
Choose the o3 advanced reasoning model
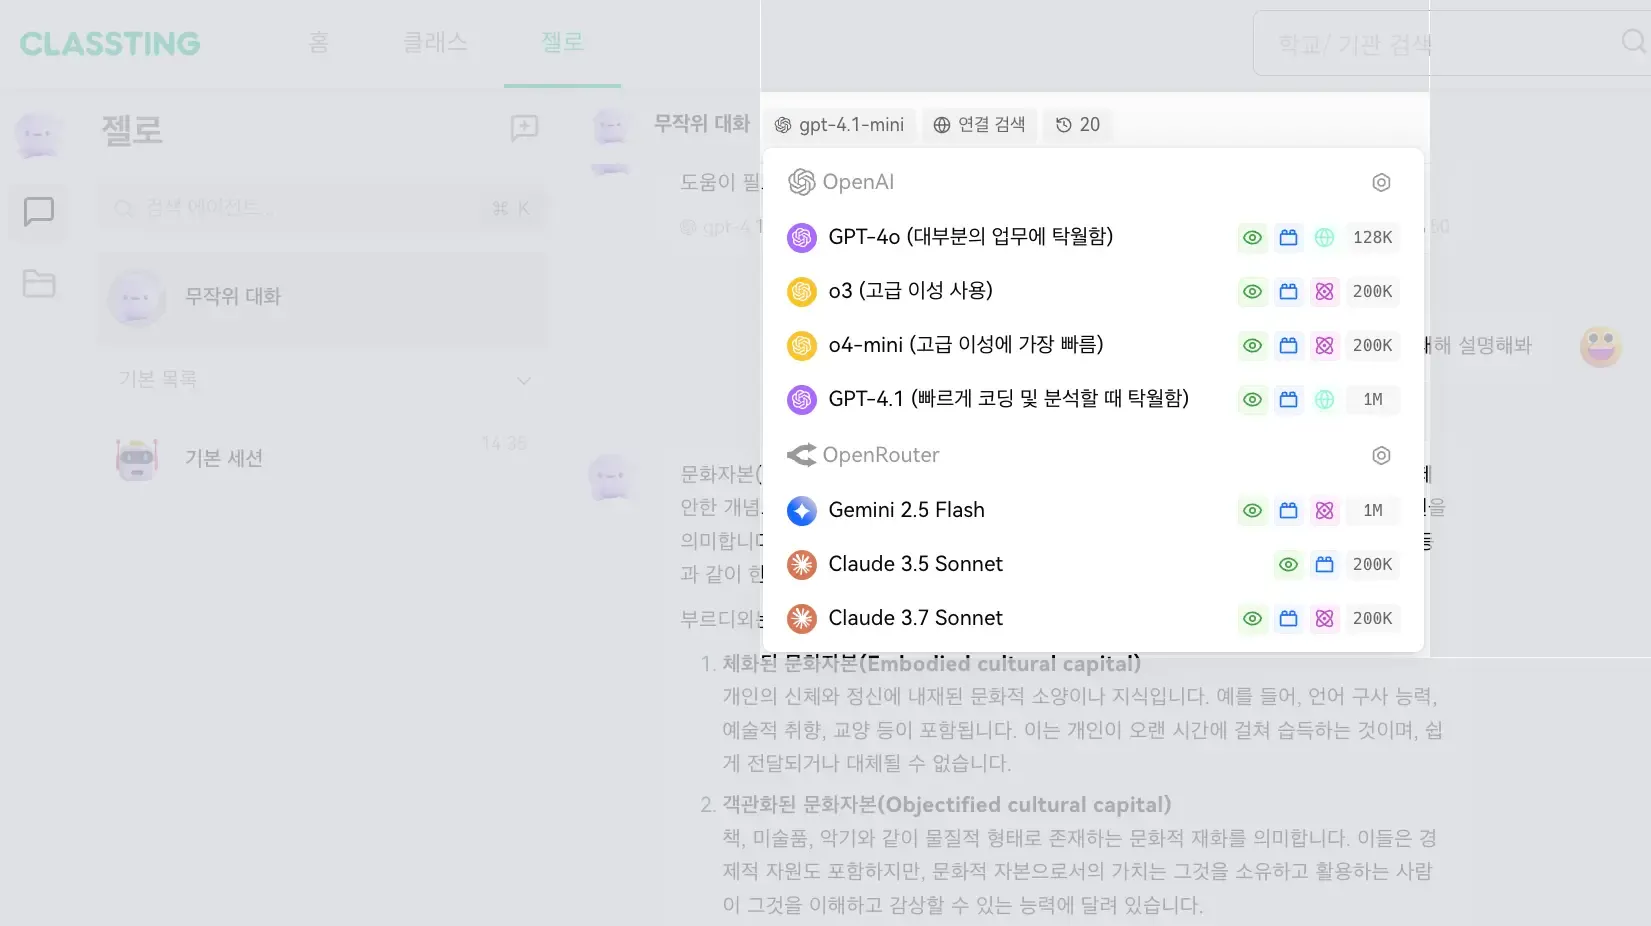[1093, 291]
